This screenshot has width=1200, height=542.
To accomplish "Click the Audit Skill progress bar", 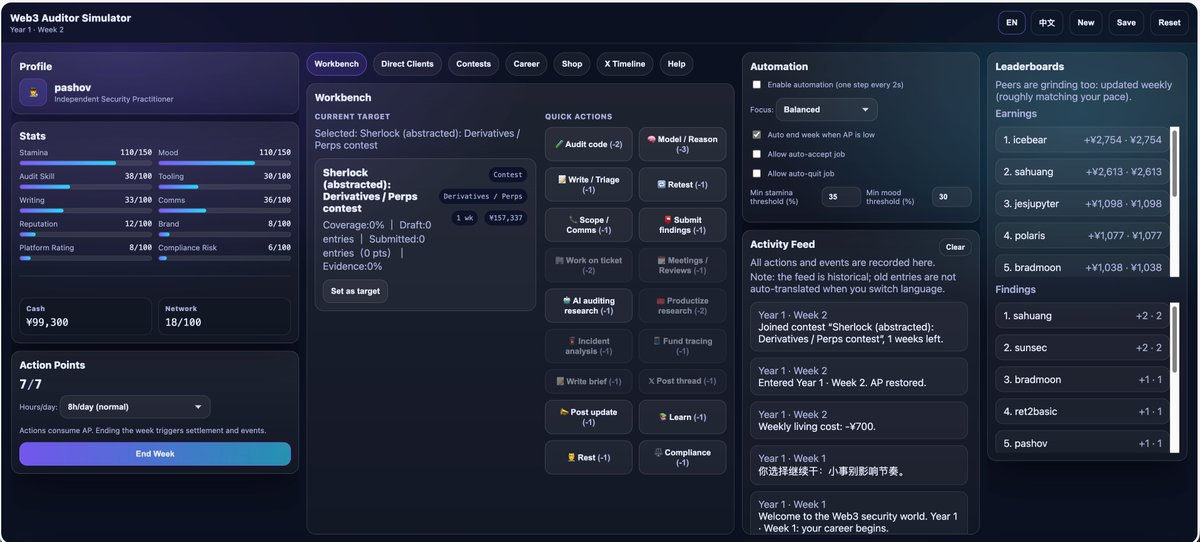I will (85, 186).
